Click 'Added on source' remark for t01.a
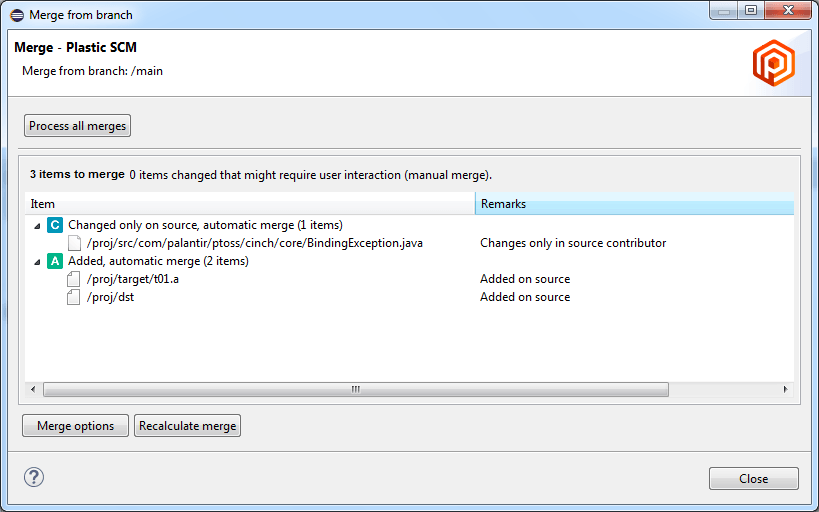Viewport: 819px width, 512px height. pos(525,279)
